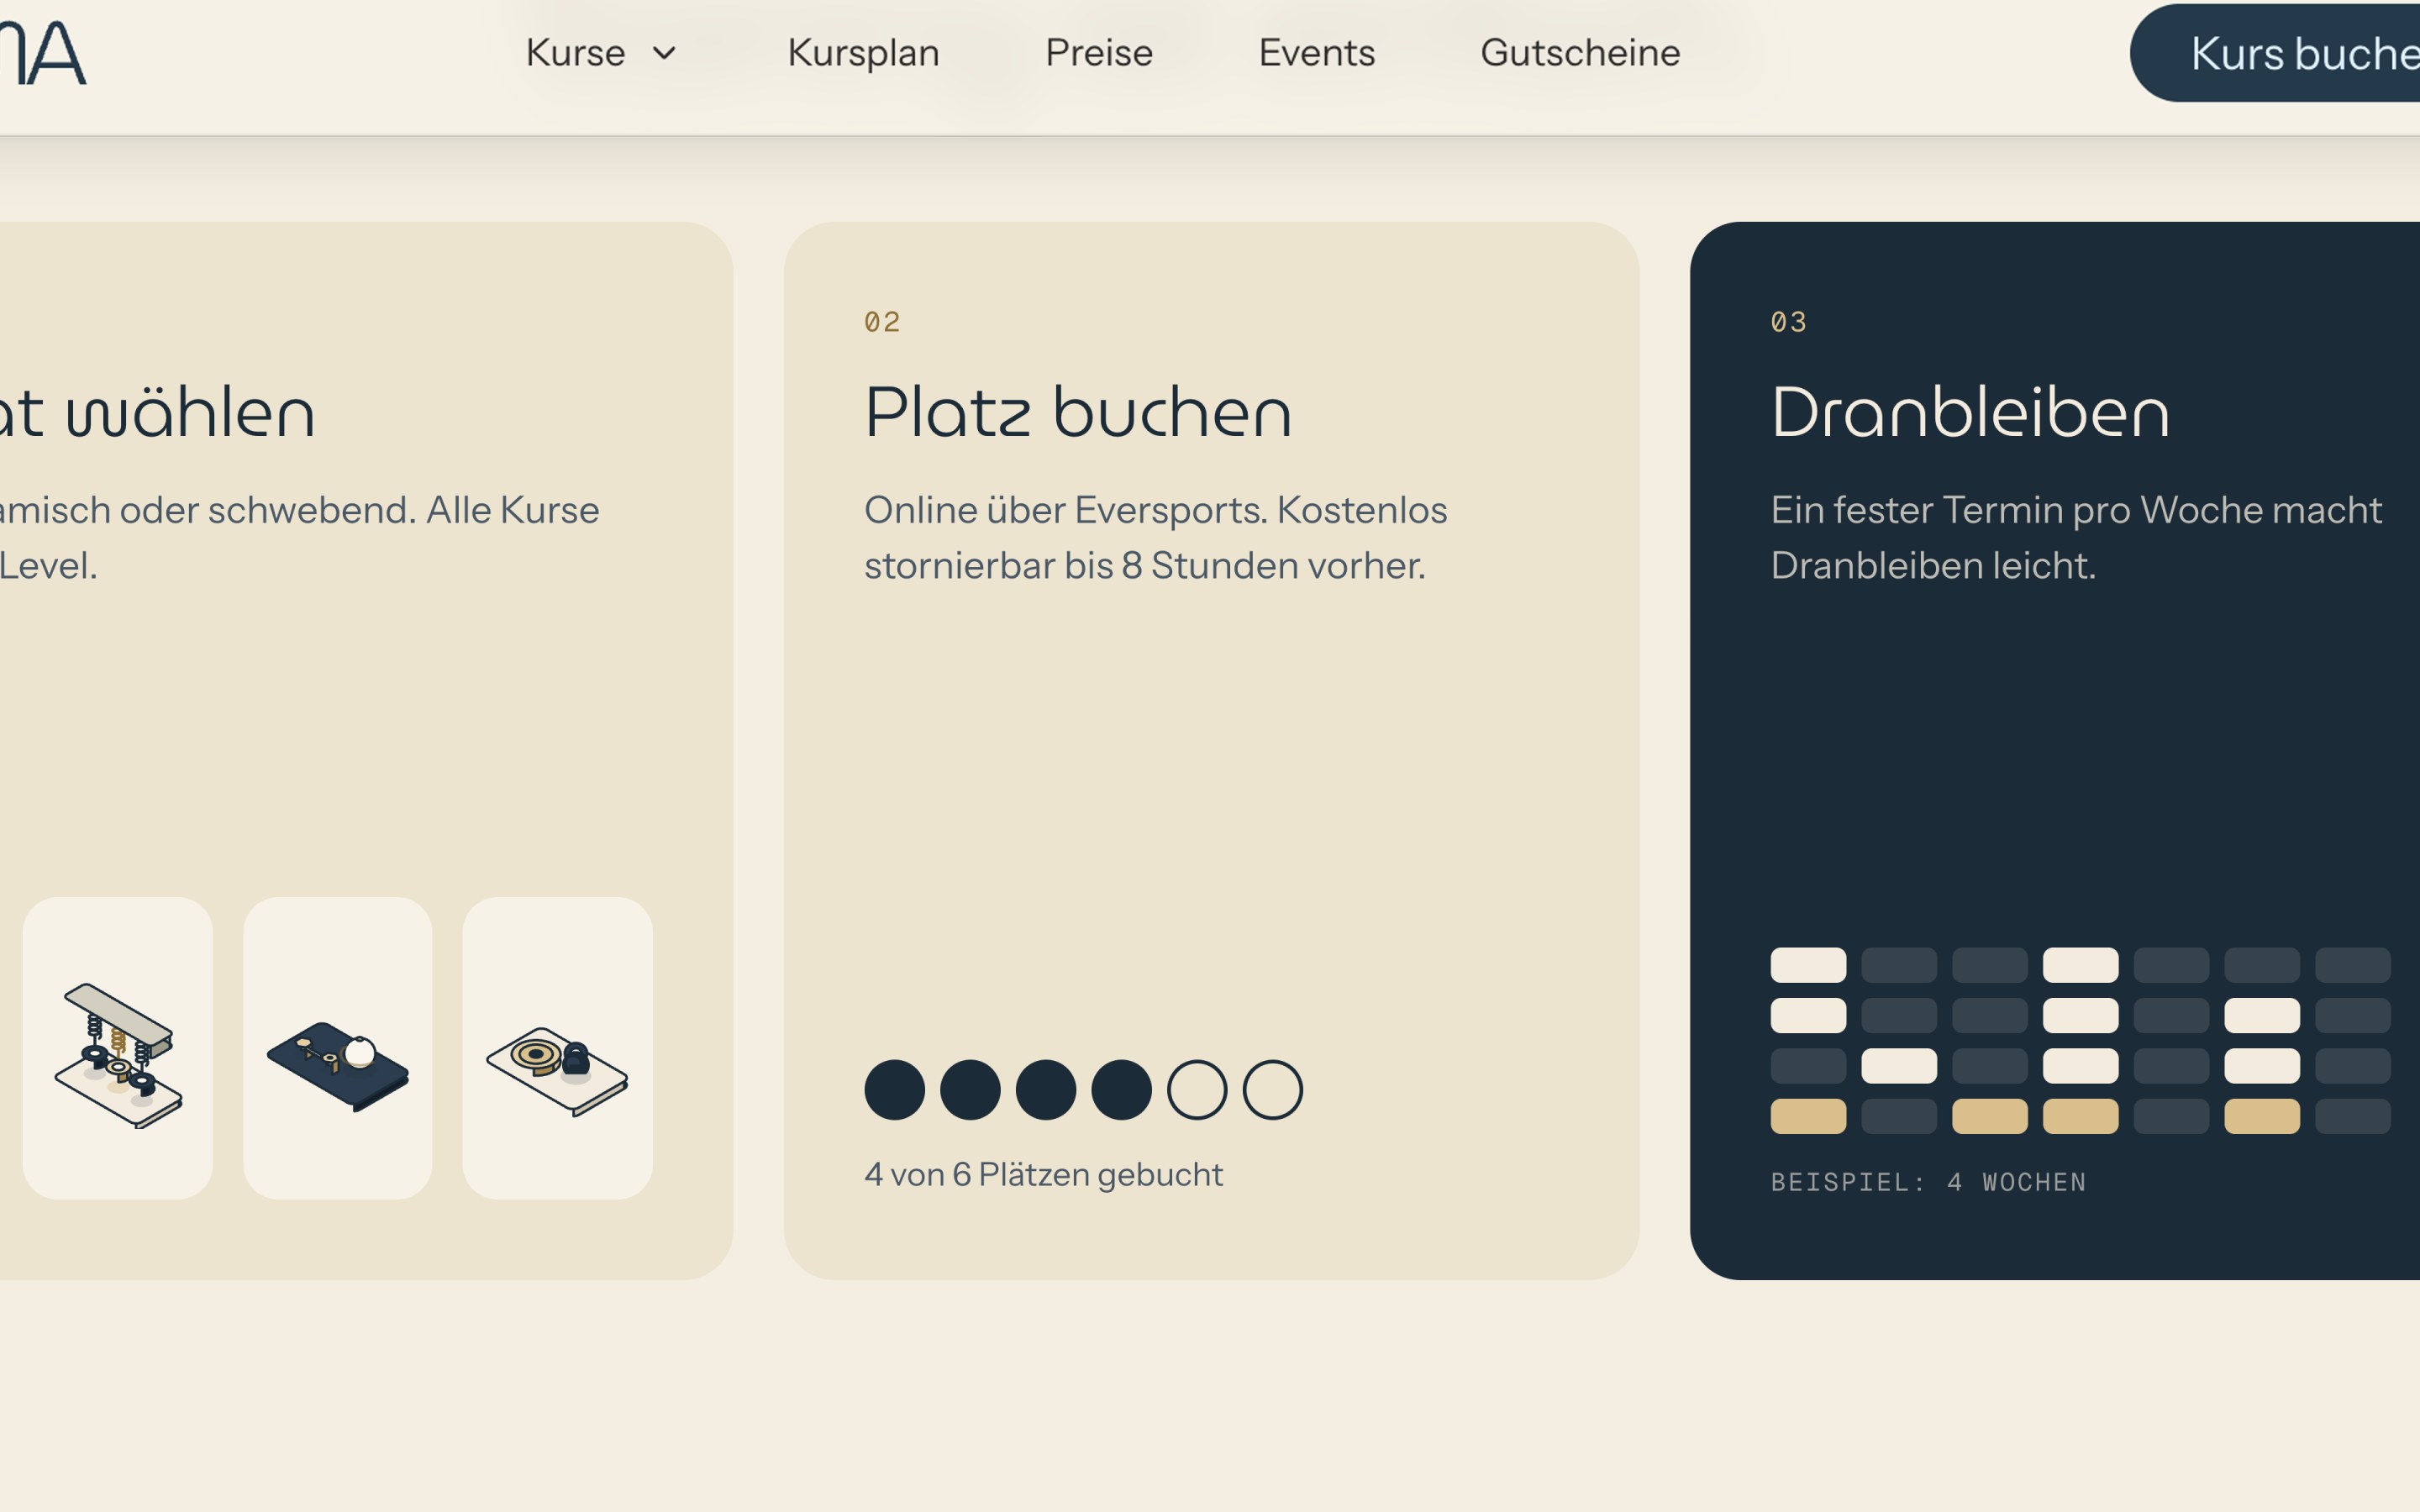The image size is (2420, 1512).
Task: Click the fourth filled seat dot
Action: tap(1121, 1090)
